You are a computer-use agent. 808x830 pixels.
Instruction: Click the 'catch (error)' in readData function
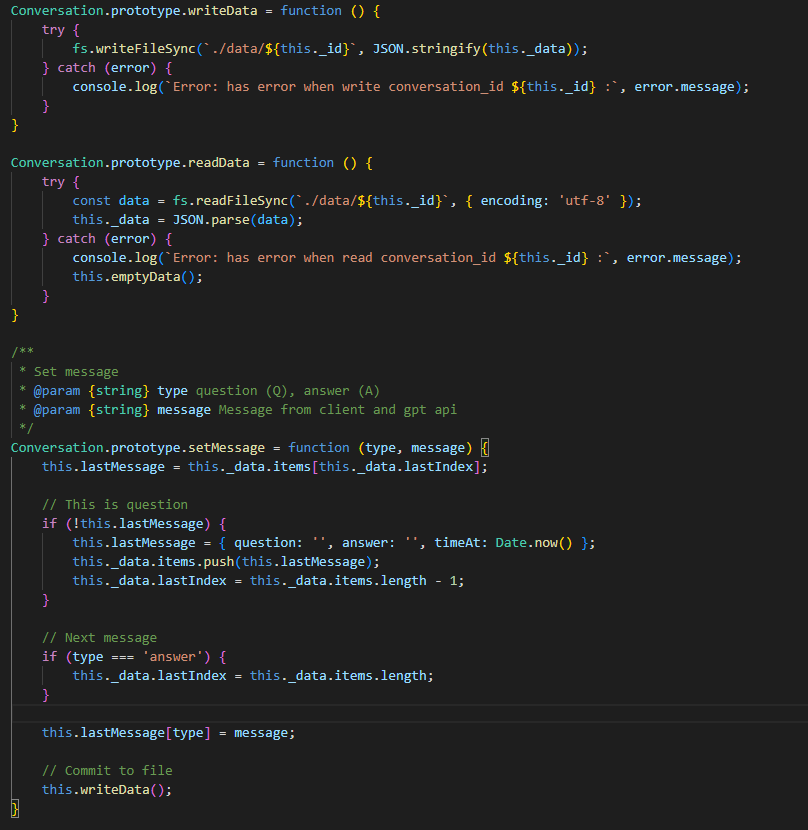pyautogui.click(x=107, y=239)
